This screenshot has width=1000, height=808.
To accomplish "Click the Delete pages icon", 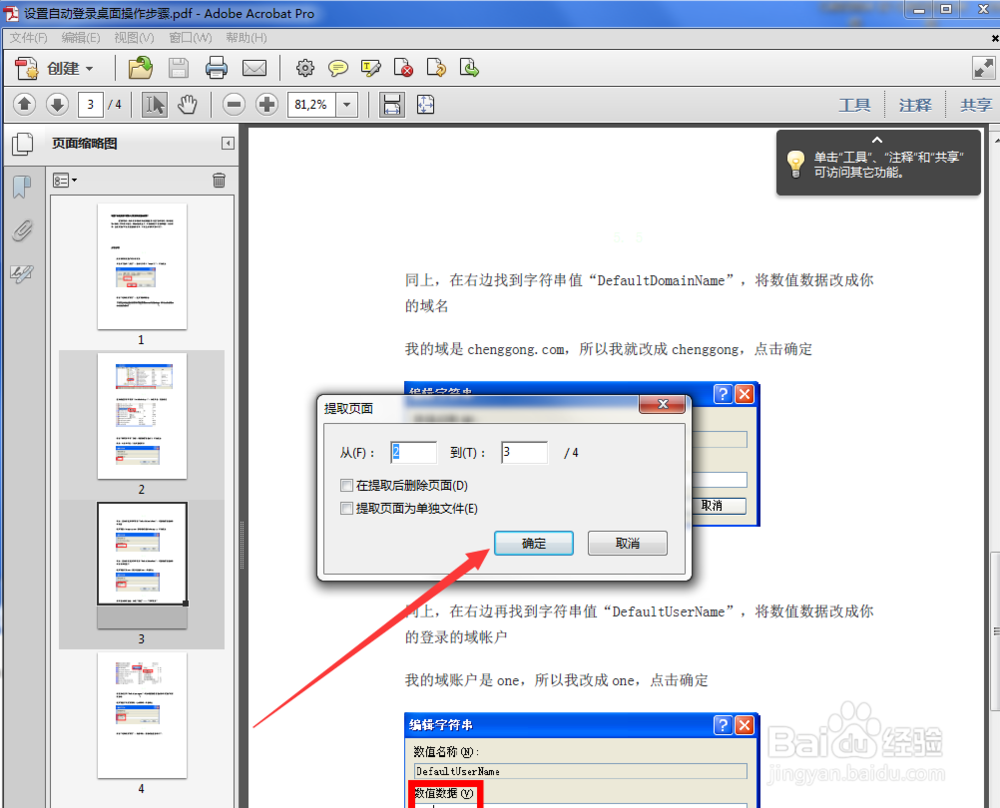I will (403, 68).
